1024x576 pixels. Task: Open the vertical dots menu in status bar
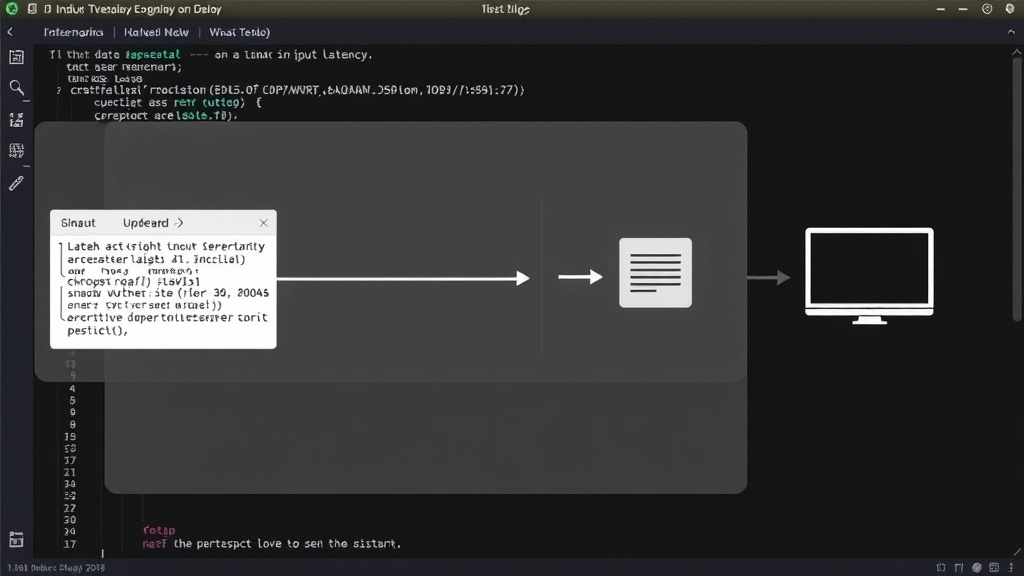point(1012,568)
